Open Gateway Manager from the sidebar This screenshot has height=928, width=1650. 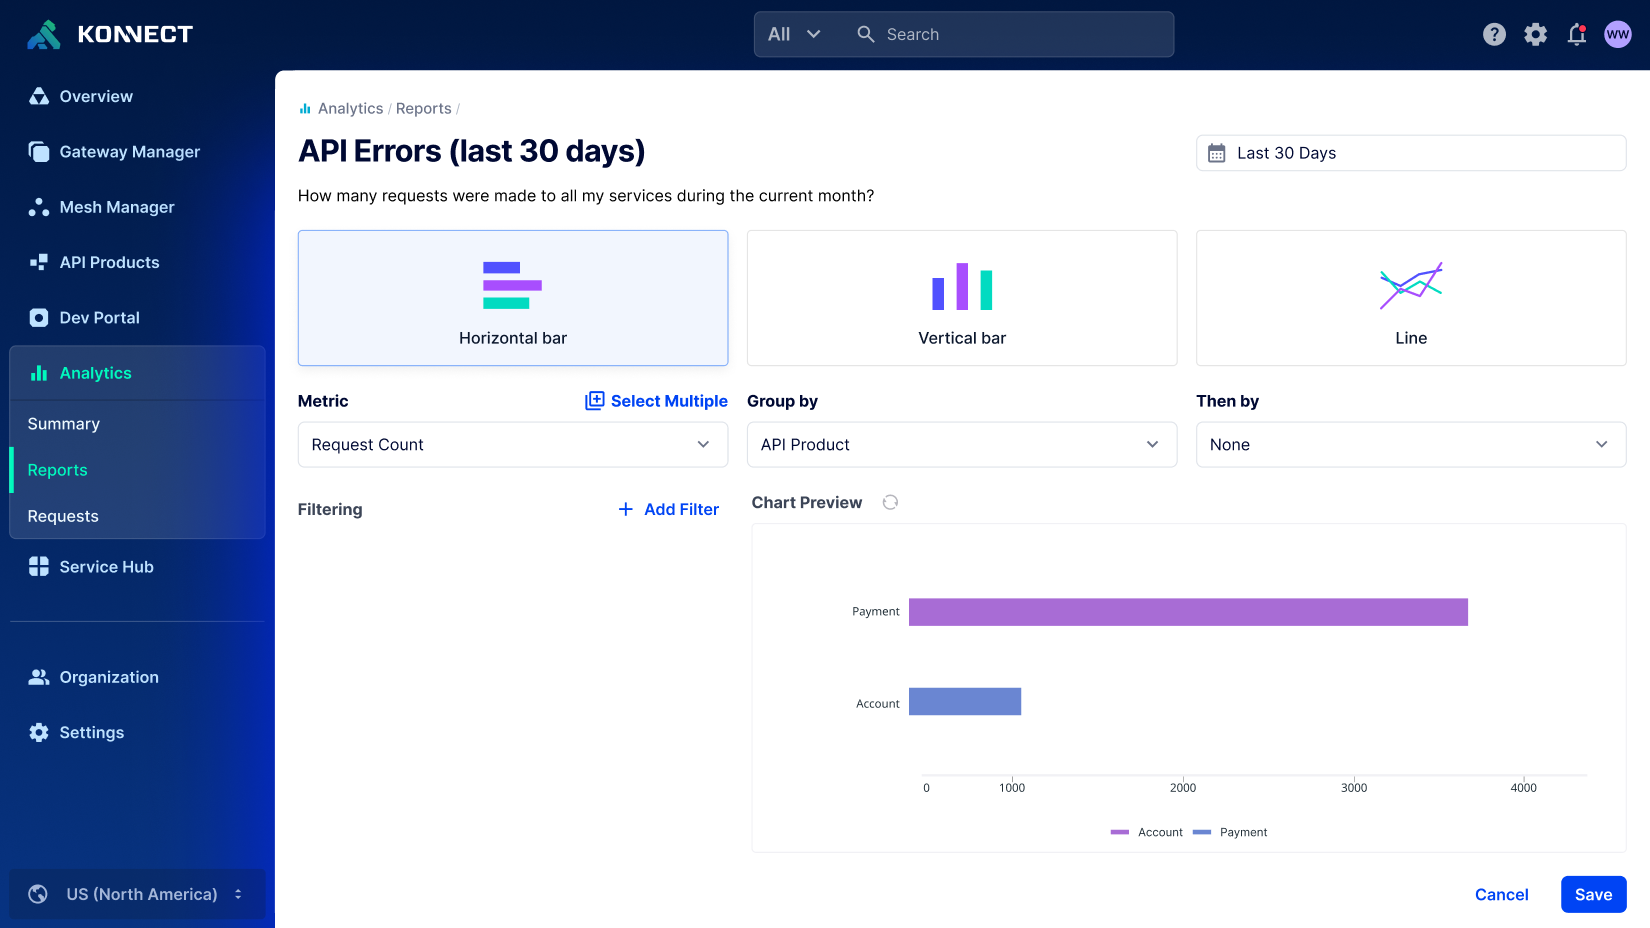coord(129,152)
